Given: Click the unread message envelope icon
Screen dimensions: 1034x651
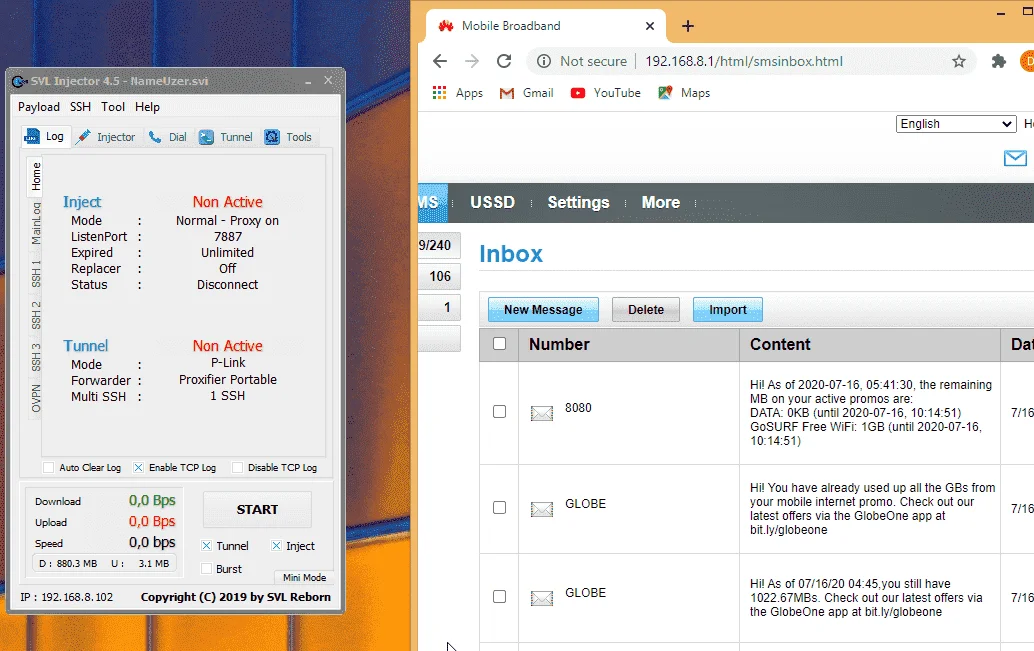Looking at the screenshot, I should (1015, 158).
